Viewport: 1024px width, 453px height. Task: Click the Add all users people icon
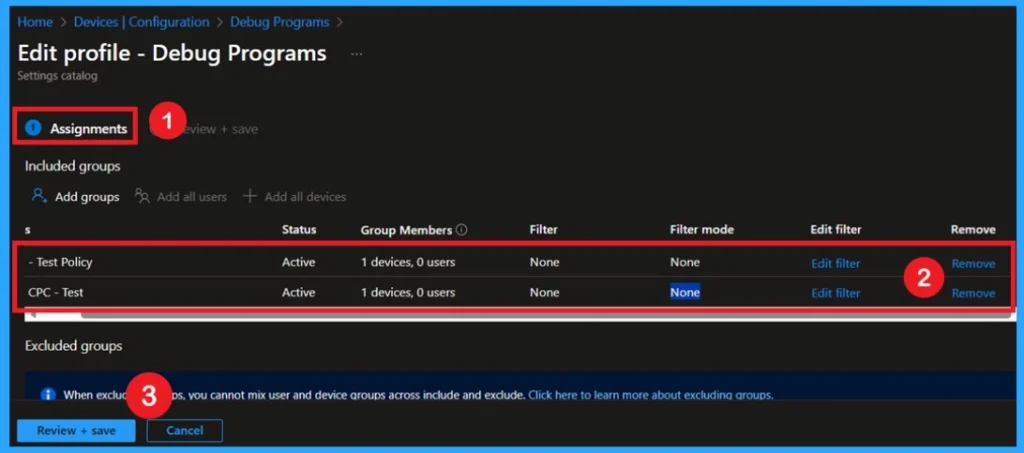pos(142,196)
